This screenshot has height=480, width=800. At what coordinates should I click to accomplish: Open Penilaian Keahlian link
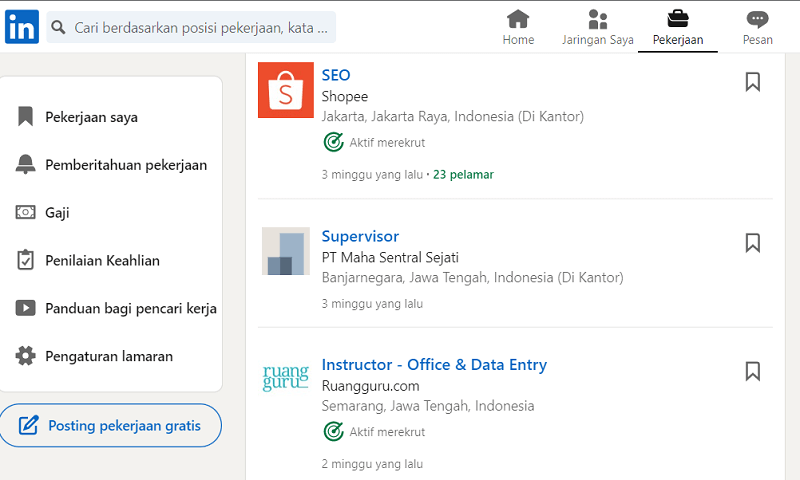point(103,261)
